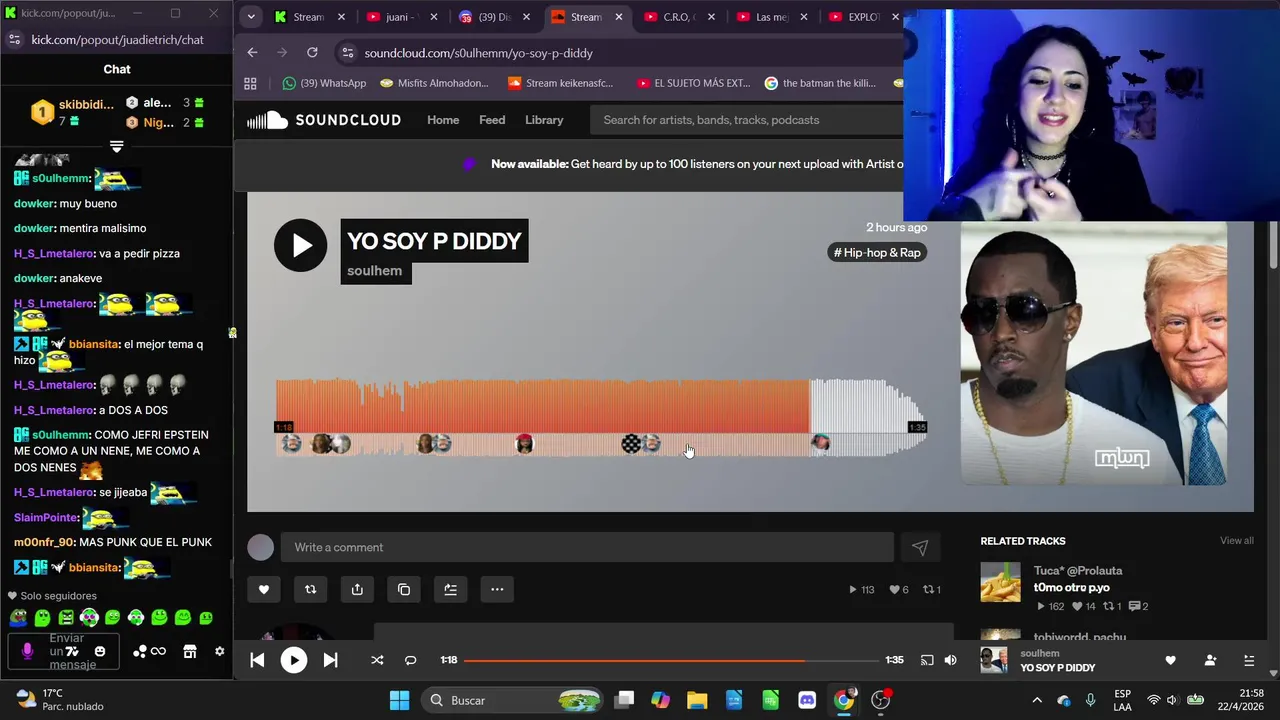Viewport: 1280px width, 720px height.
Task: Toggle repeat in the player bar
Action: [410, 660]
